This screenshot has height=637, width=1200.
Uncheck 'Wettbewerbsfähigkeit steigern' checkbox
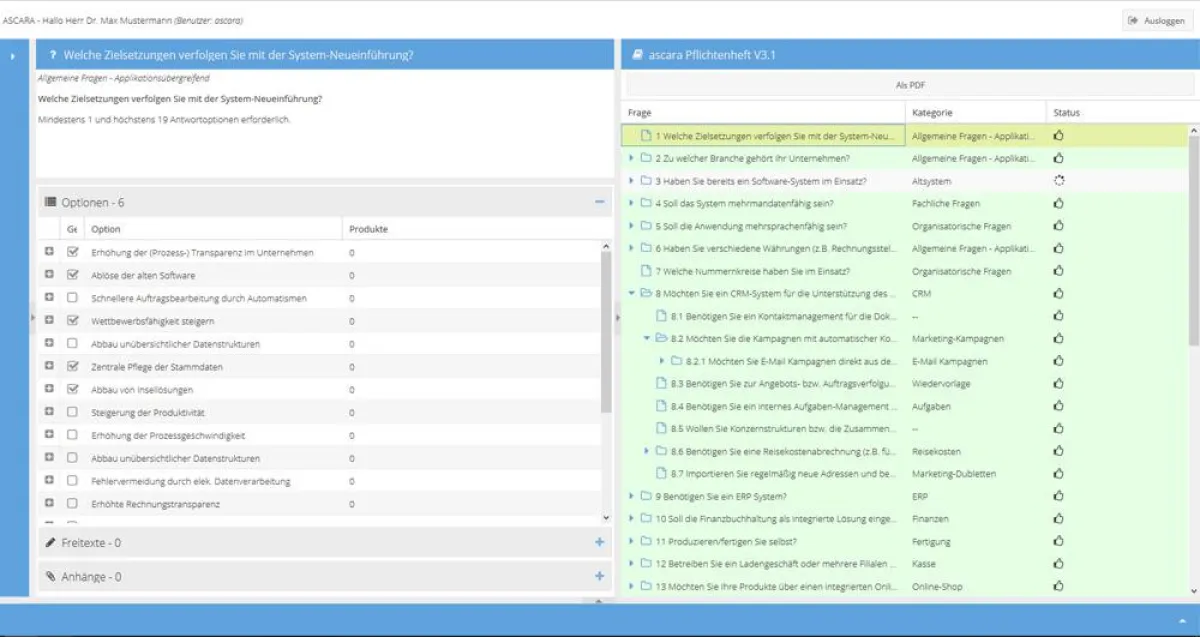[x=72, y=321]
